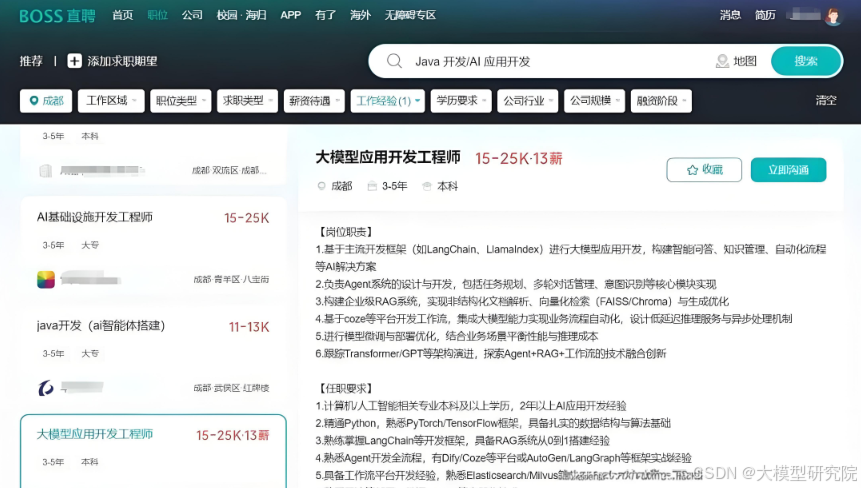Click 添加求职期望 link
Viewport: 861px width, 488px height.
tap(113, 61)
